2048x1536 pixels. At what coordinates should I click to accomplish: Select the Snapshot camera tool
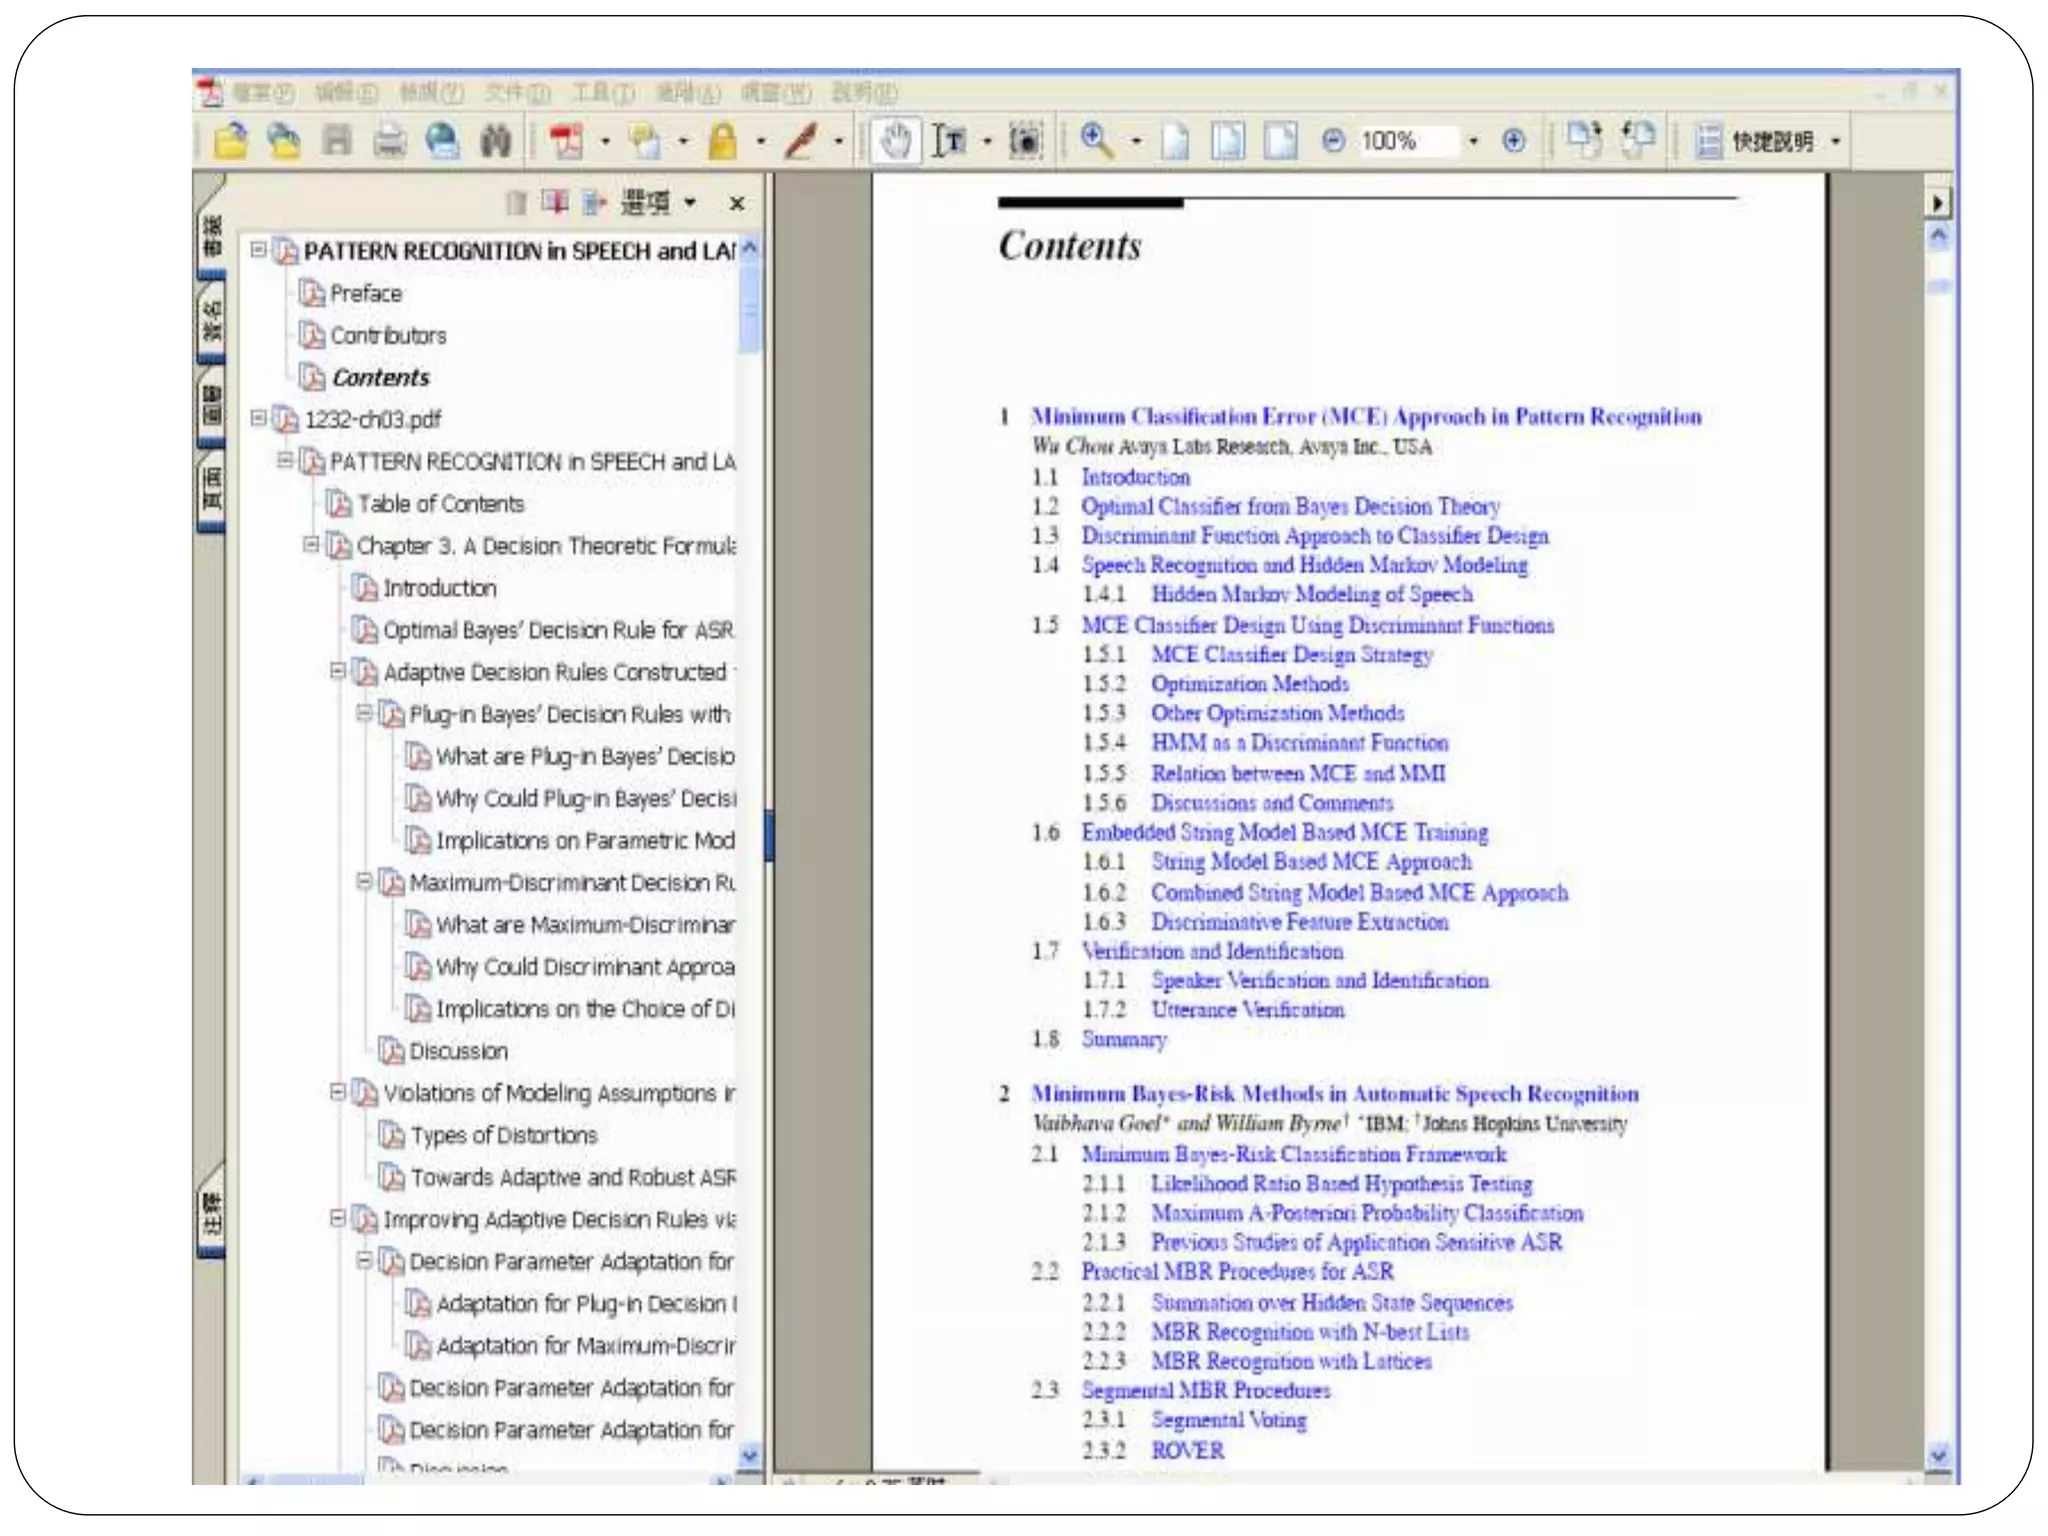point(1025,141)
